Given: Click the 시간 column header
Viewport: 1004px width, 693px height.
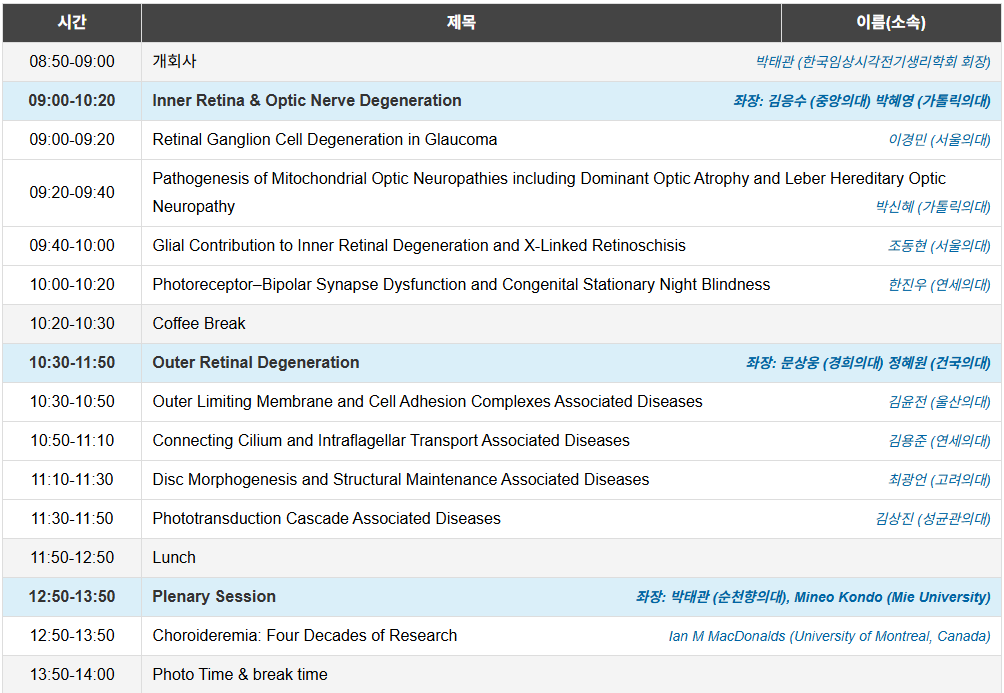Looking at the screenshot, I should [x=72, y=22].
